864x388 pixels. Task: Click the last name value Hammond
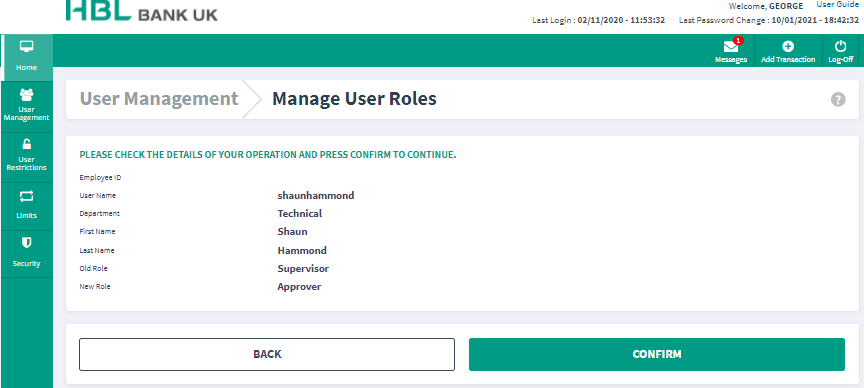(302, 250)
